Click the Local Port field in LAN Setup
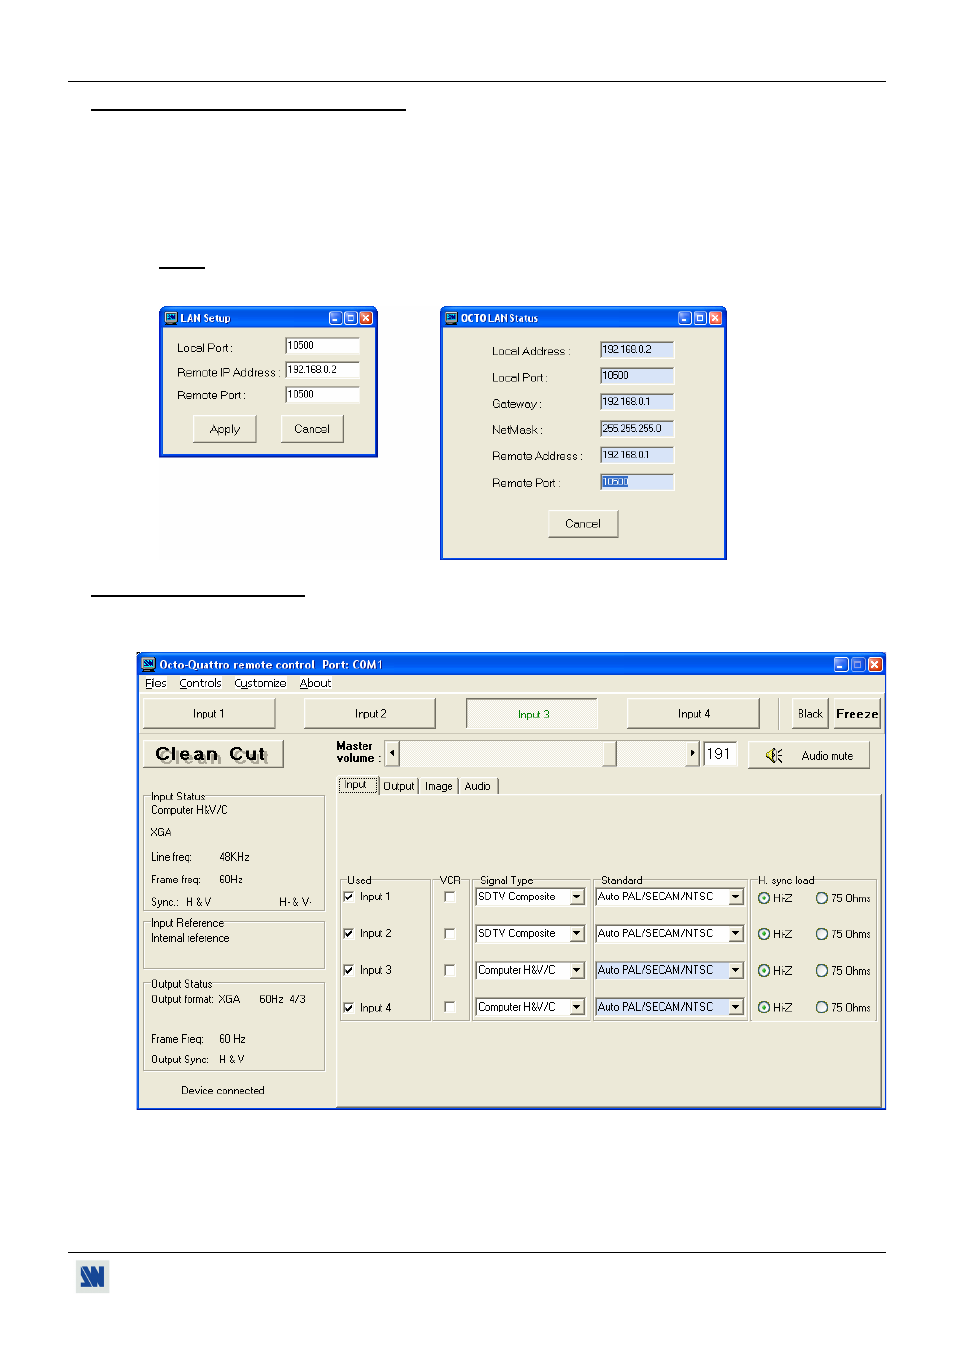 tap(322, 346)
